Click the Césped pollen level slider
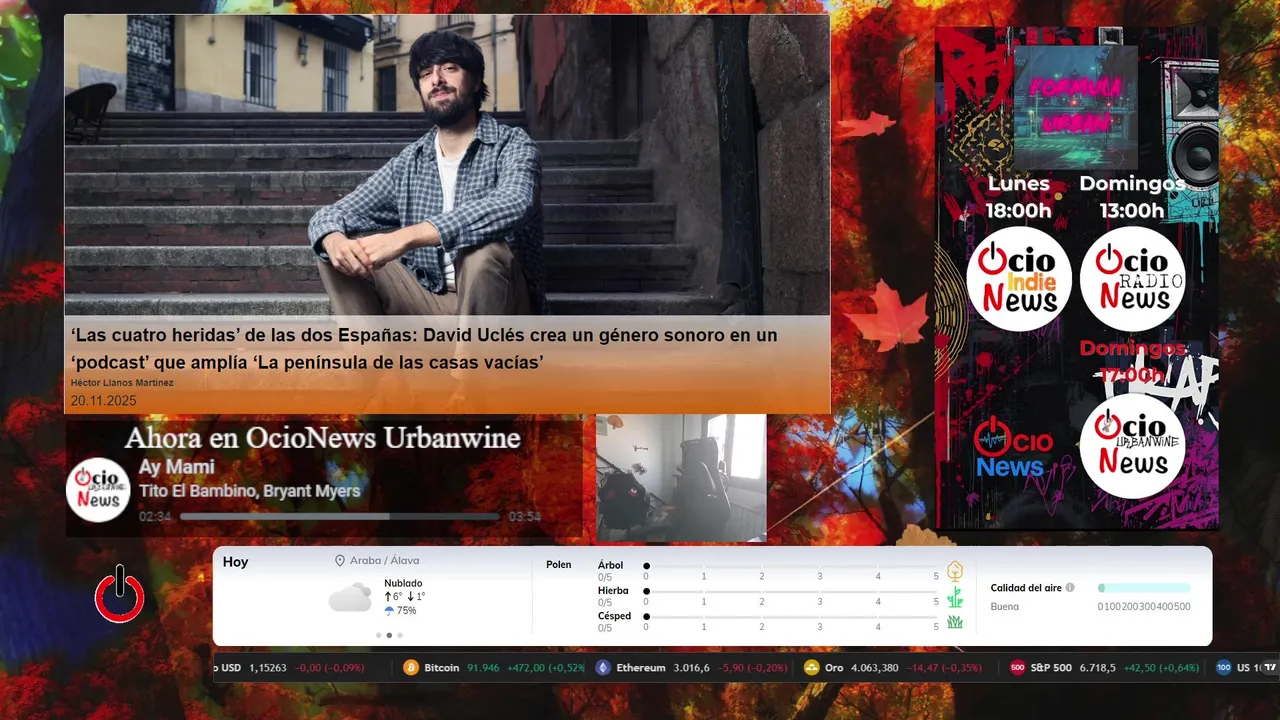The image size is (1280, 720). coord(791,617)
